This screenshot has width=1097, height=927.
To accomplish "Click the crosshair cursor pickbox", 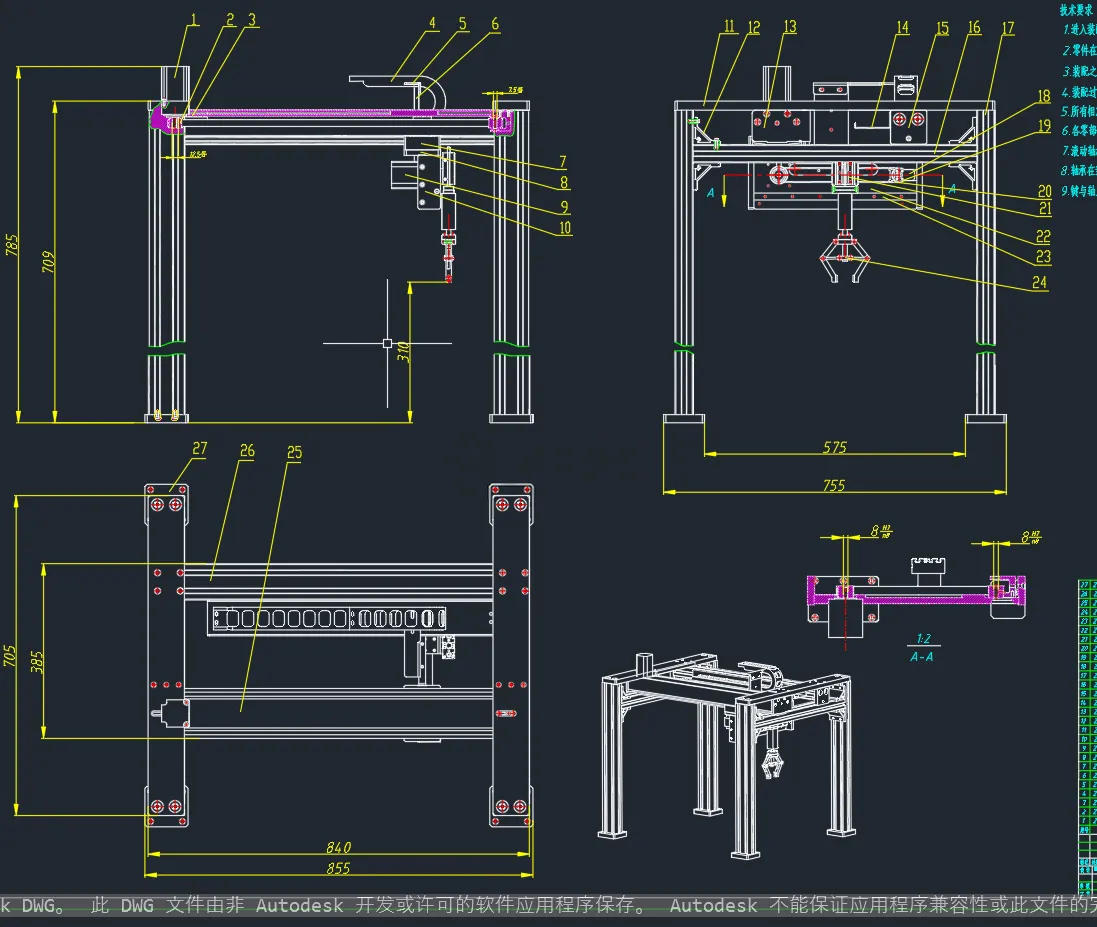I will click(x=388, y=343).
